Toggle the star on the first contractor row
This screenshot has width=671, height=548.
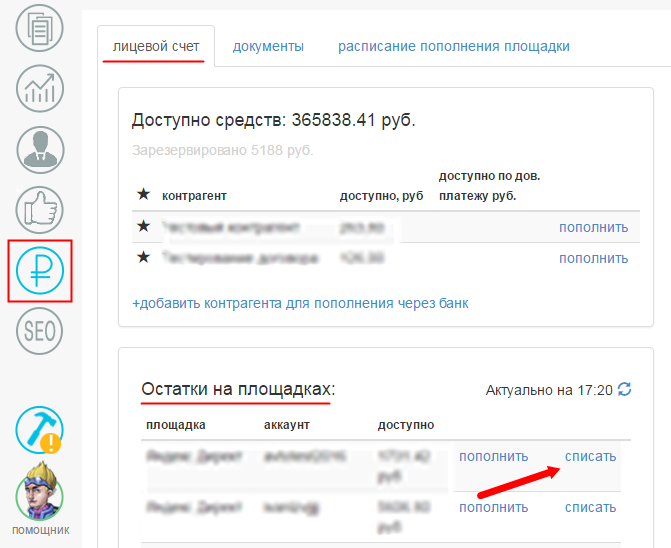[x=143, y=226]
